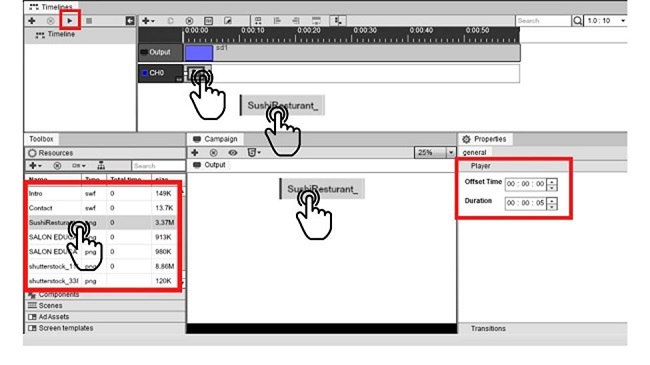Expand the Scenes section
The width and height of the screenshot is (650, 365).
click(105, 306)
